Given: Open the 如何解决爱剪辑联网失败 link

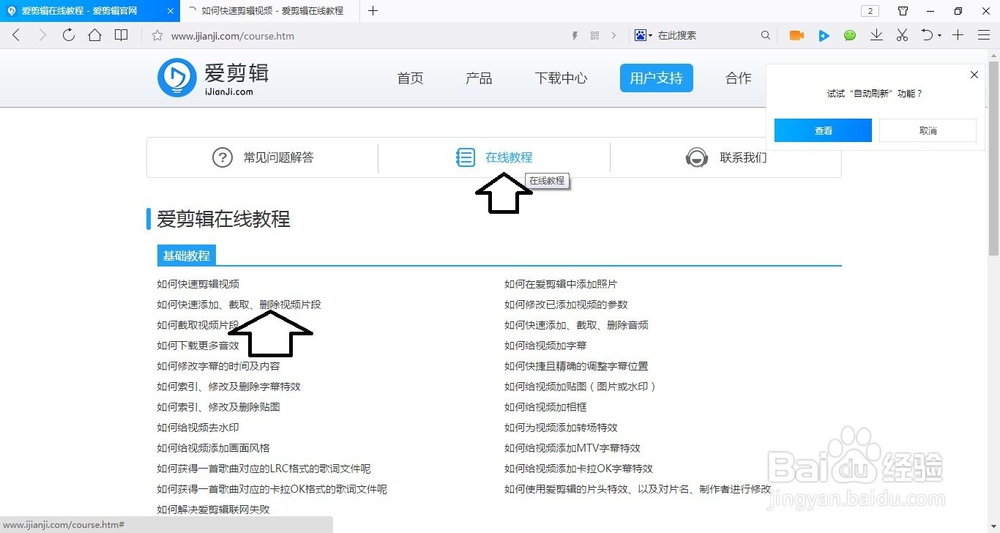Looking at the screenshot, I should [x=214, y=509].
